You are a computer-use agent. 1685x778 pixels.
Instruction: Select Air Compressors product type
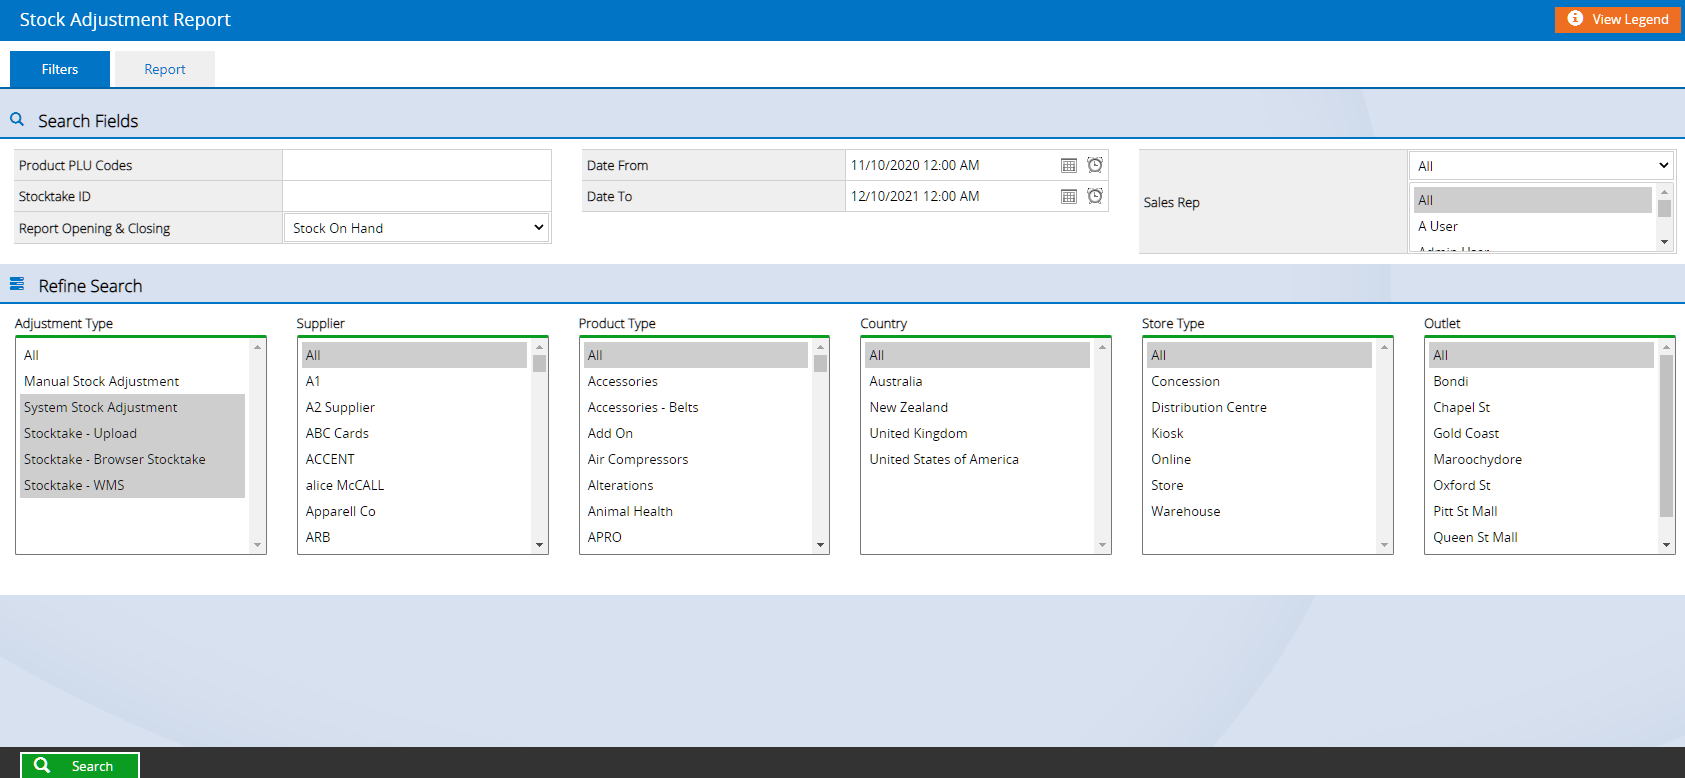click(x=696, y=459)
